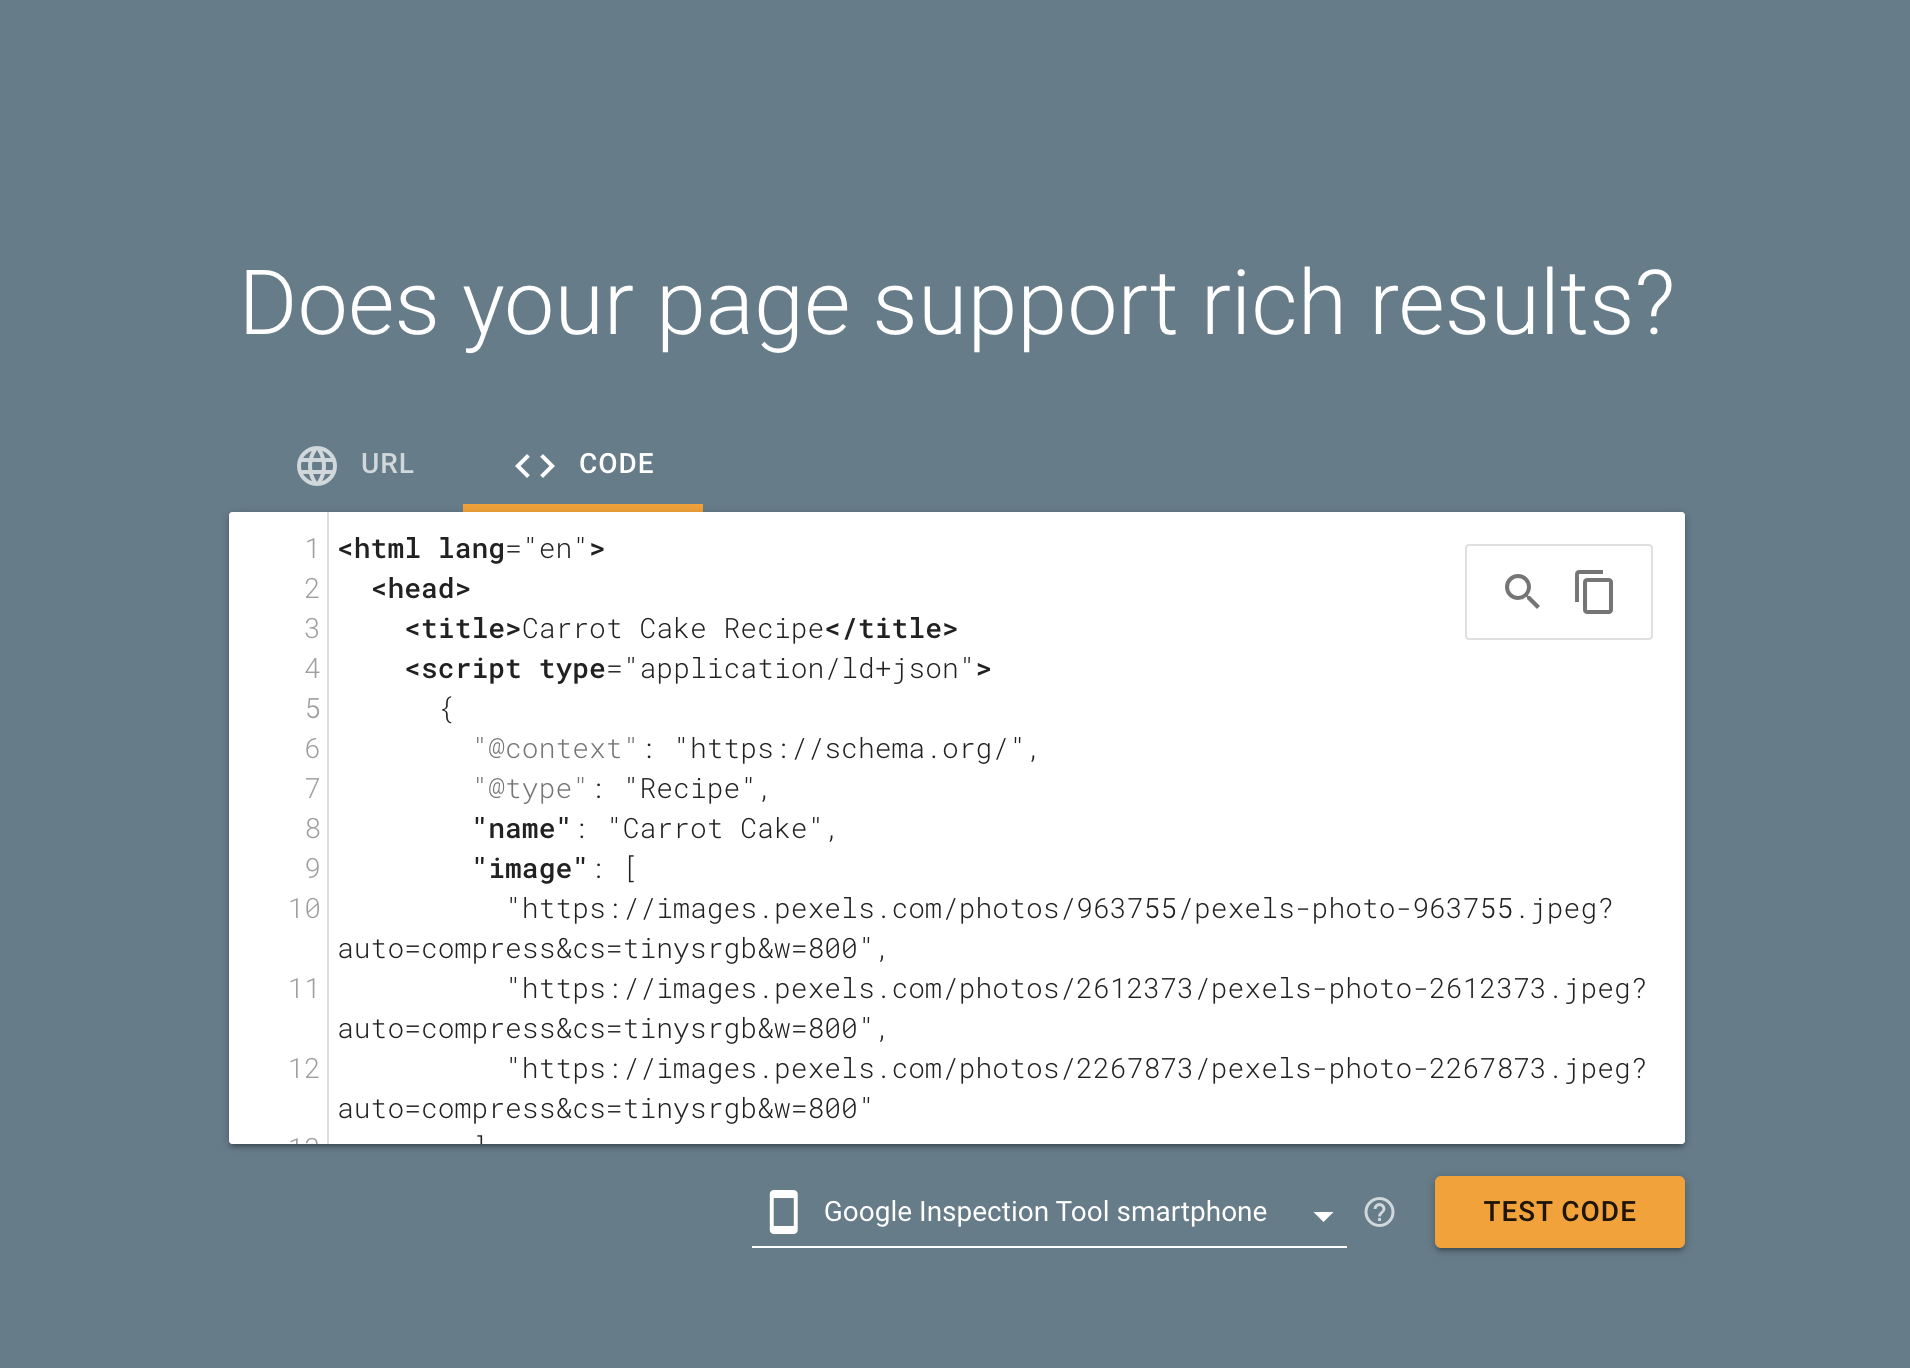The height and width of the screenshot is (1368, 1910).
Task: Place cursor on the html lang line
Action: tap(471, 549)
